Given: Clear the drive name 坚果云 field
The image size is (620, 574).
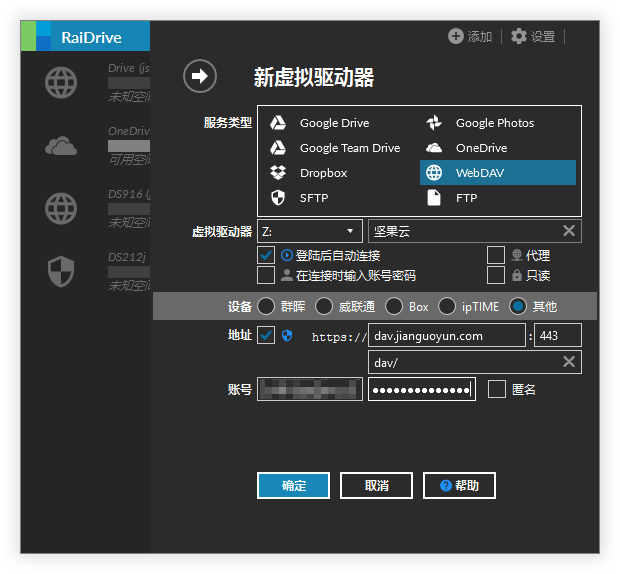Looking at the screenshot, I should [x=569, y=230].
